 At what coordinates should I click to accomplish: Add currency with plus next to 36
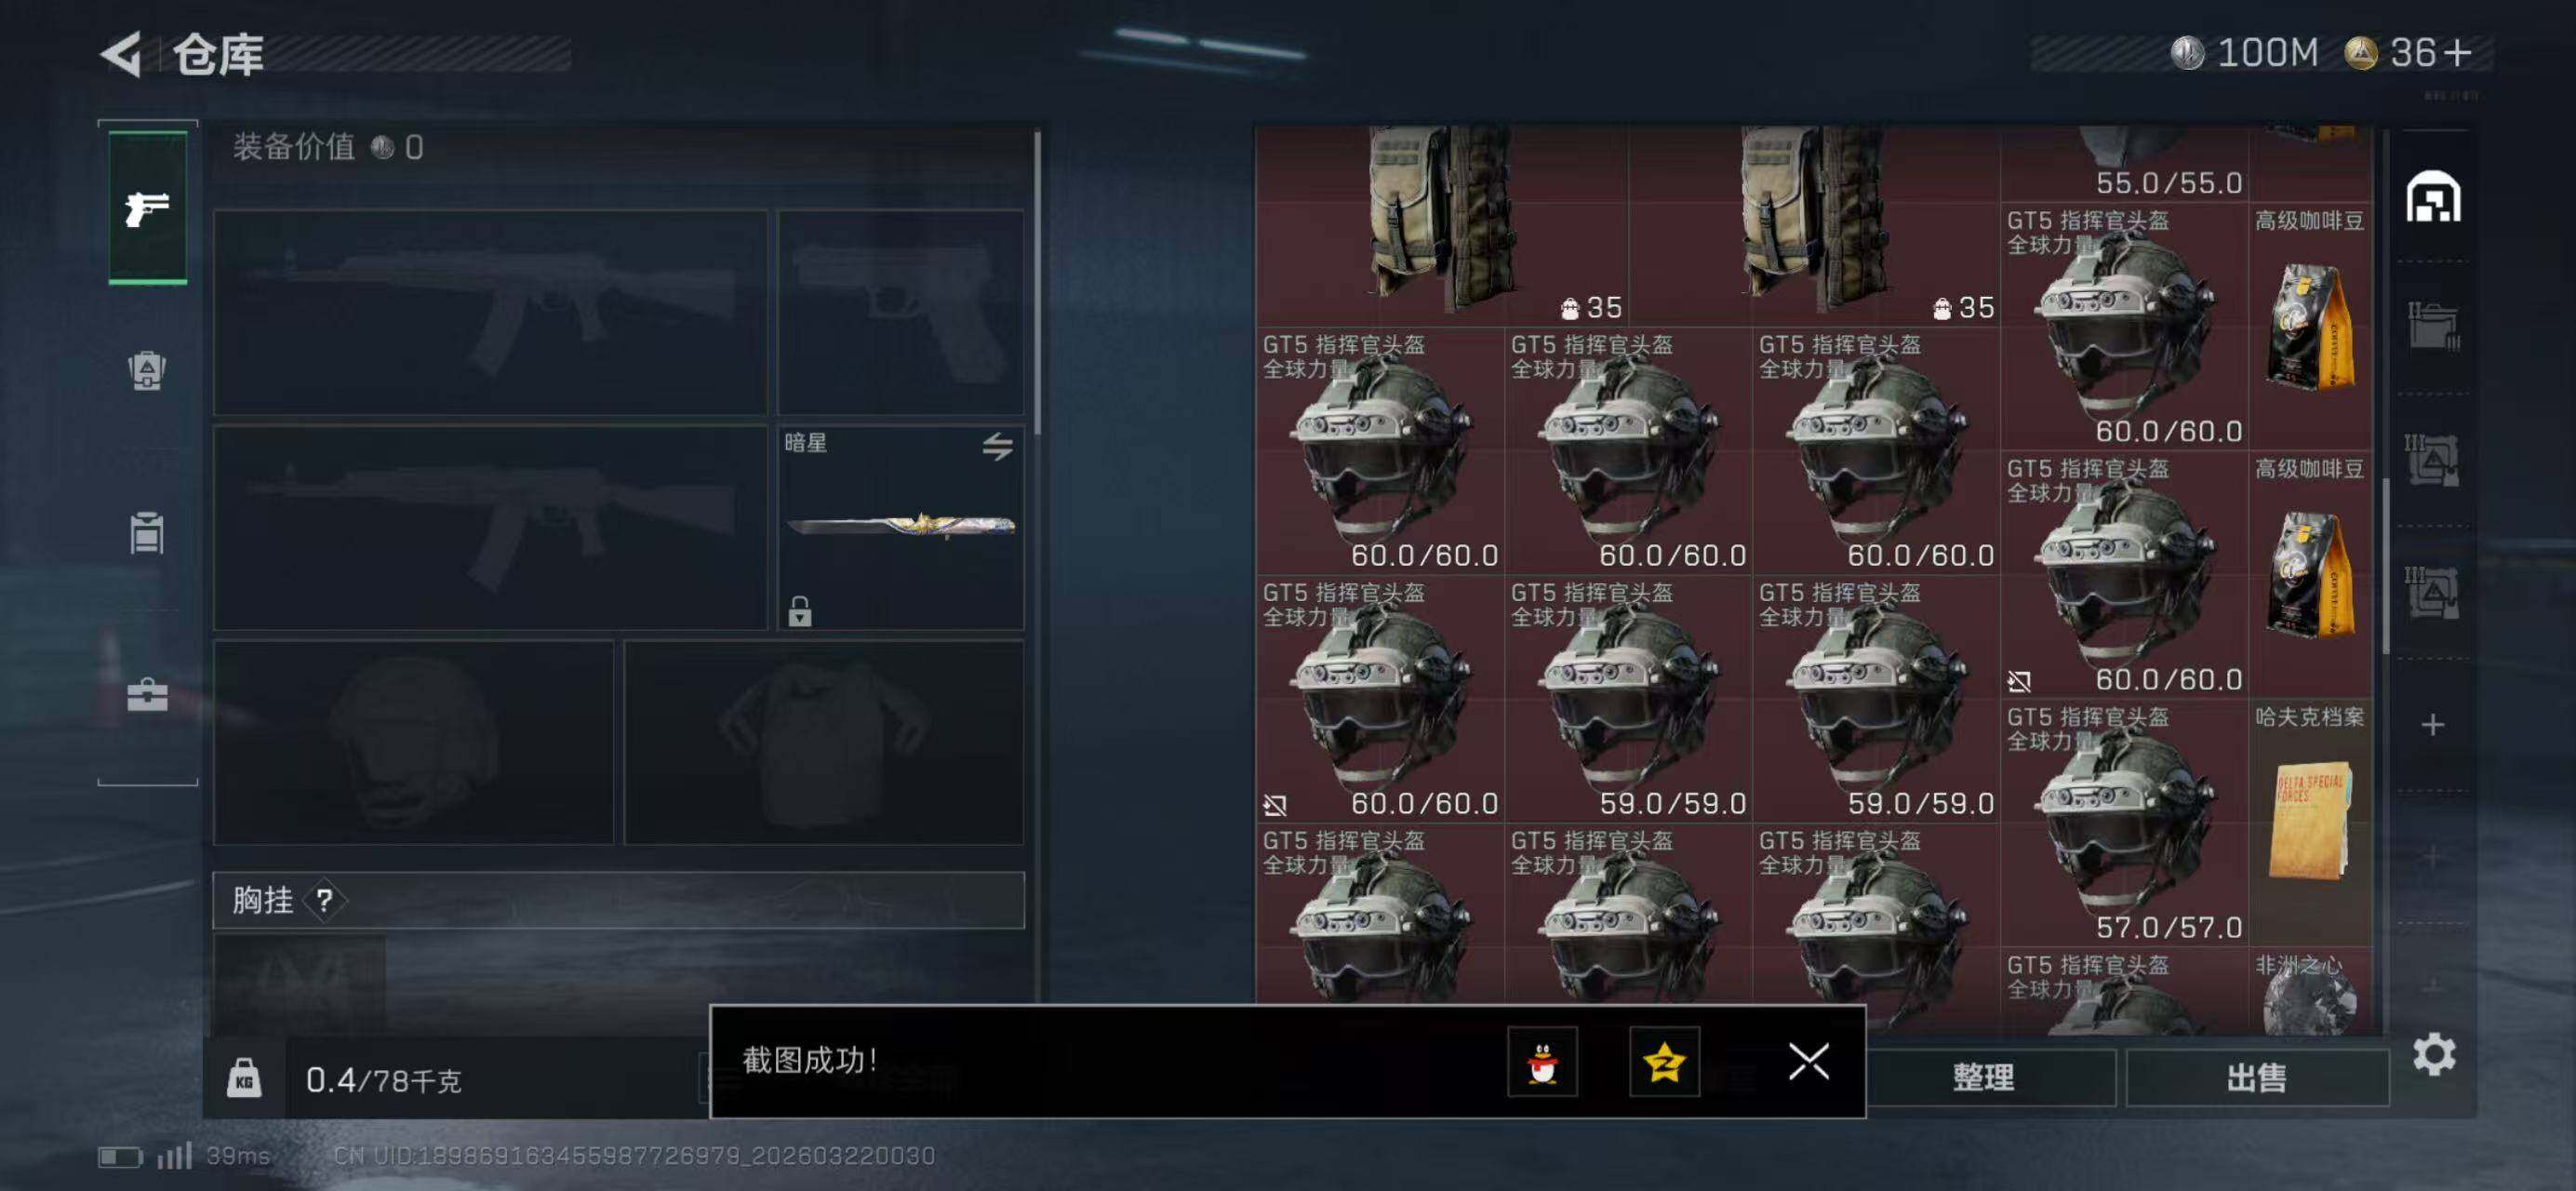coord(2456,53)
